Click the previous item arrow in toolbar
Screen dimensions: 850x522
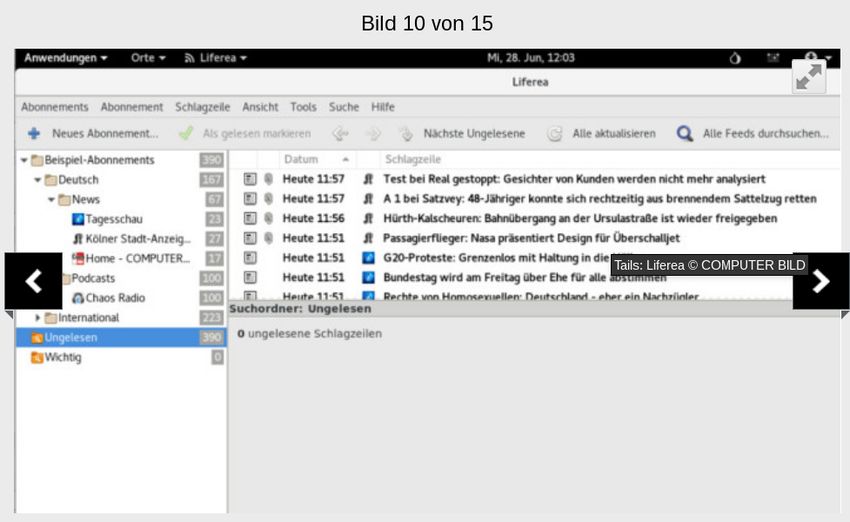pos(340,133)
